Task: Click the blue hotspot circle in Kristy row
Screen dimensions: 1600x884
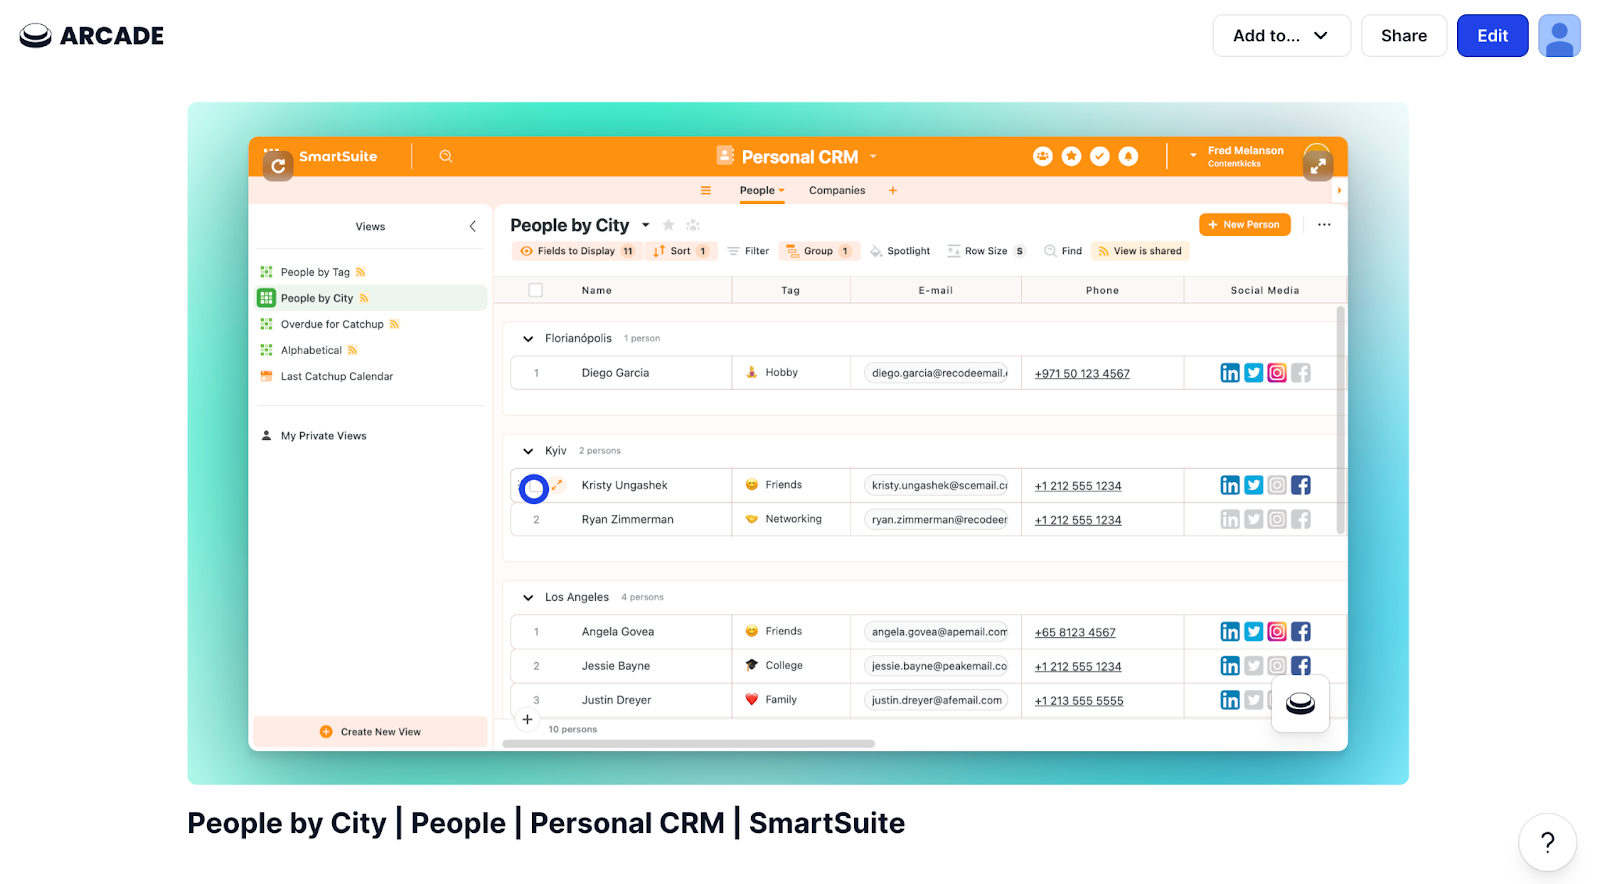Action: (x=534, y=488)
